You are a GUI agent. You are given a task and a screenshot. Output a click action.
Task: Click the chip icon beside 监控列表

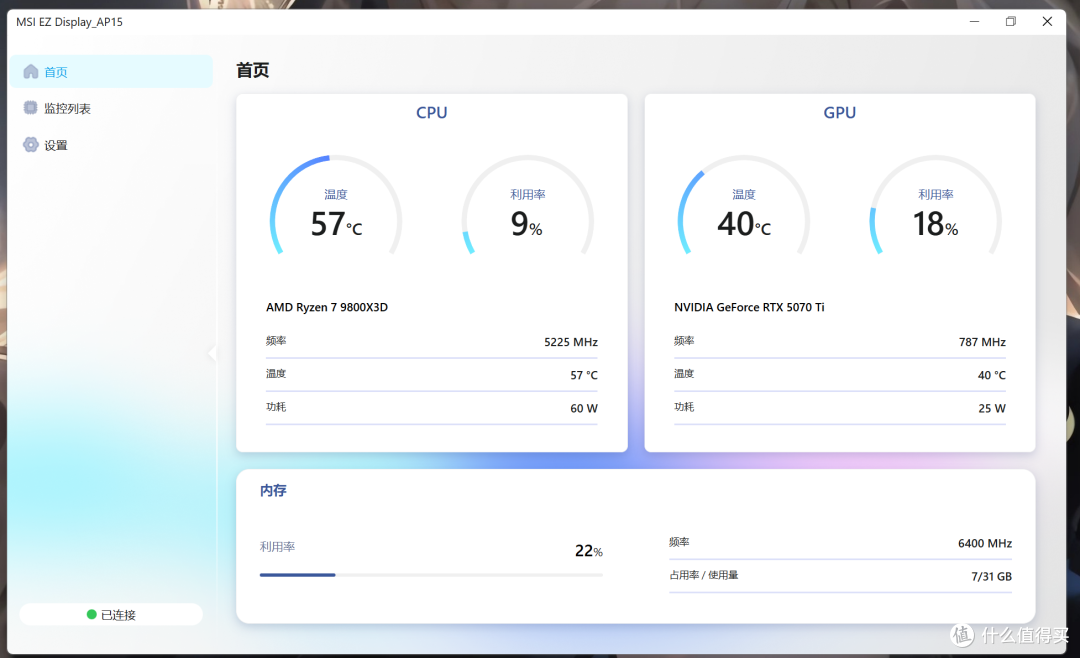tap(30, 108)
